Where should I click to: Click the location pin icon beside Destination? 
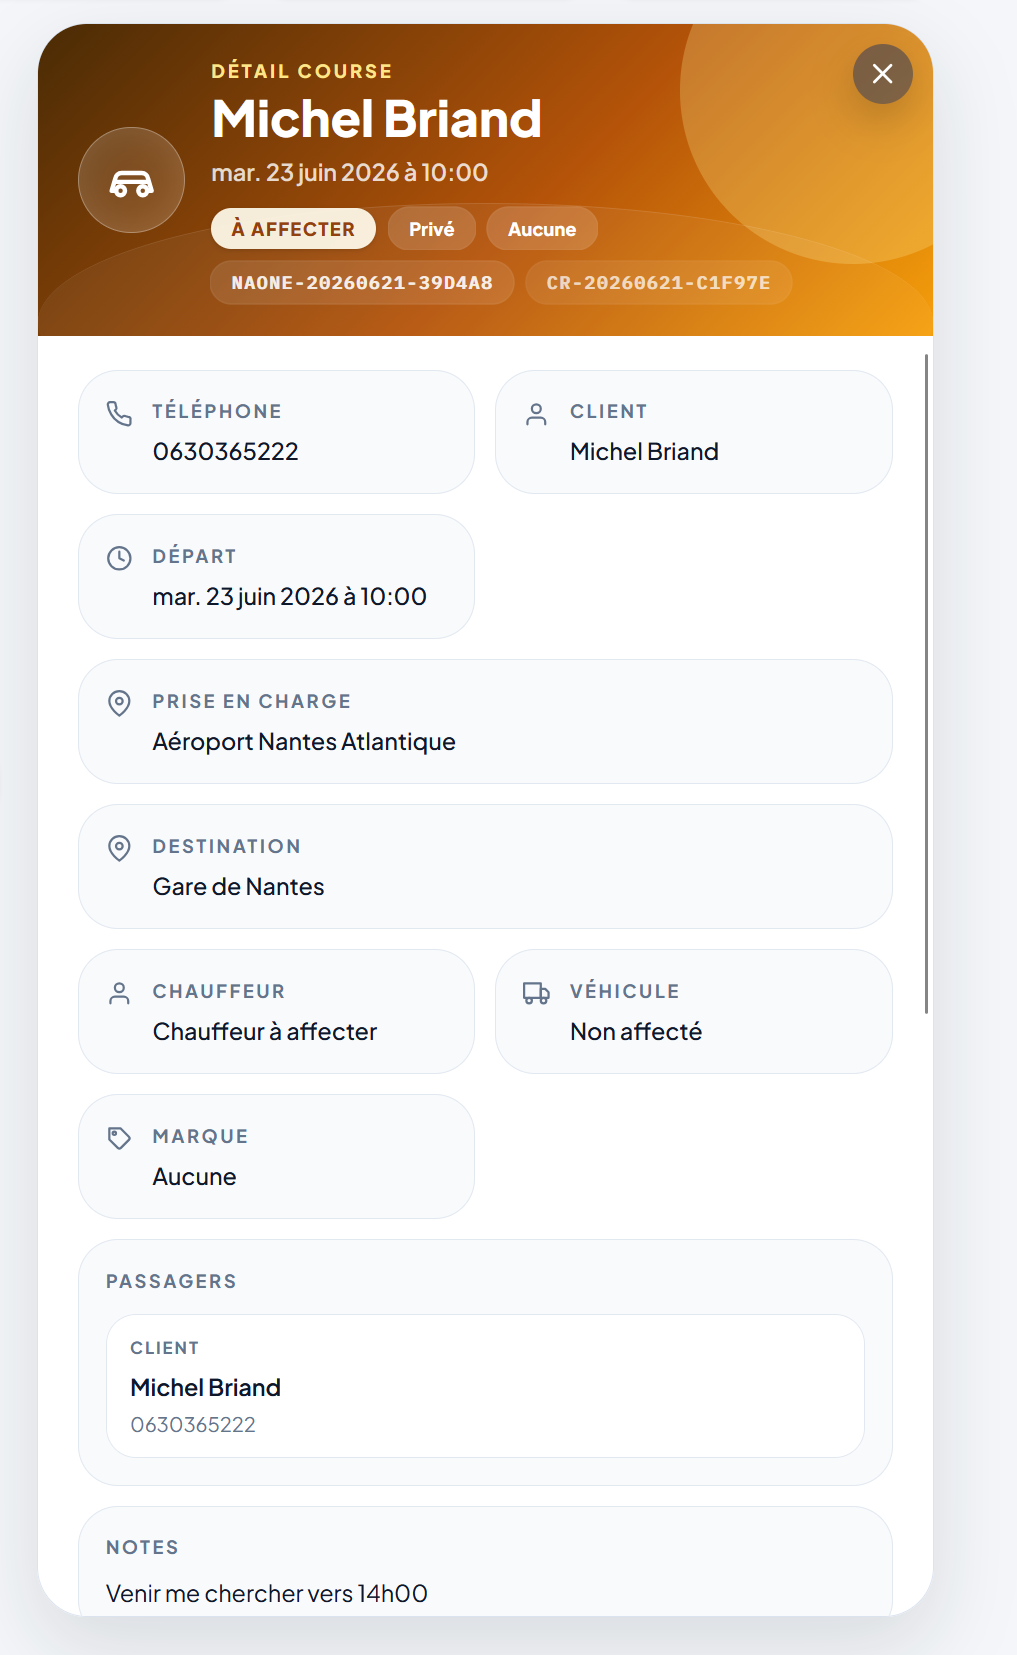(x=119, y=848)
